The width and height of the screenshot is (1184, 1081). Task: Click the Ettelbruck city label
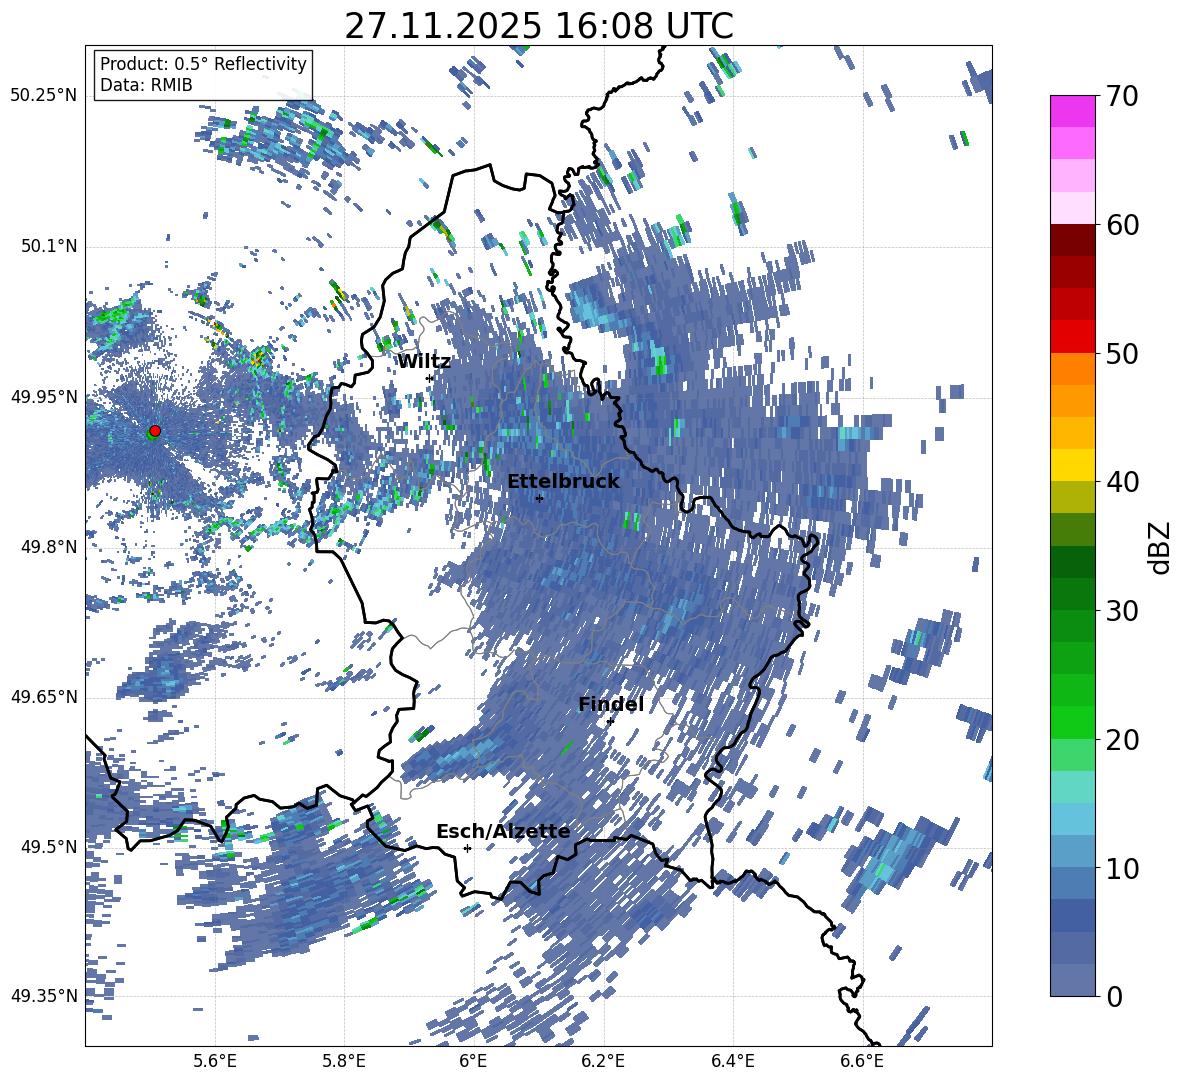[x=563, y=482]
